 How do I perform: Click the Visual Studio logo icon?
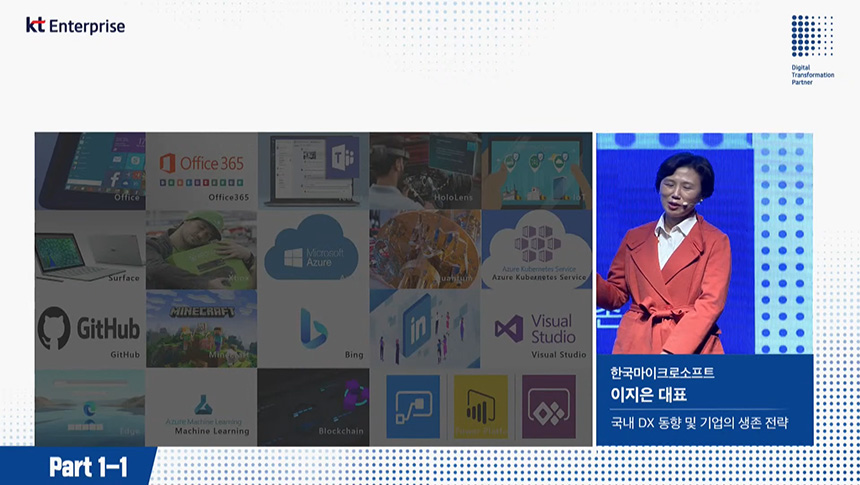[x=509, y=328]
